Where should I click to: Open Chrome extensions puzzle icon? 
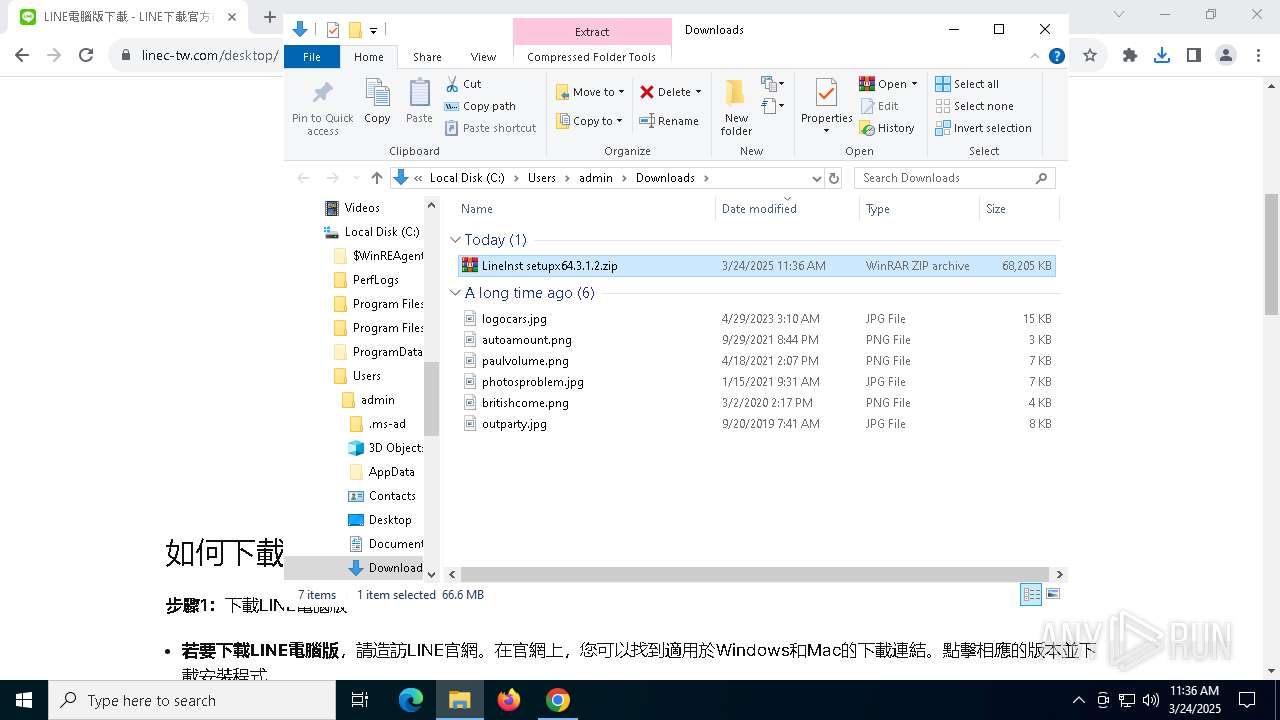click(1130, 56)
